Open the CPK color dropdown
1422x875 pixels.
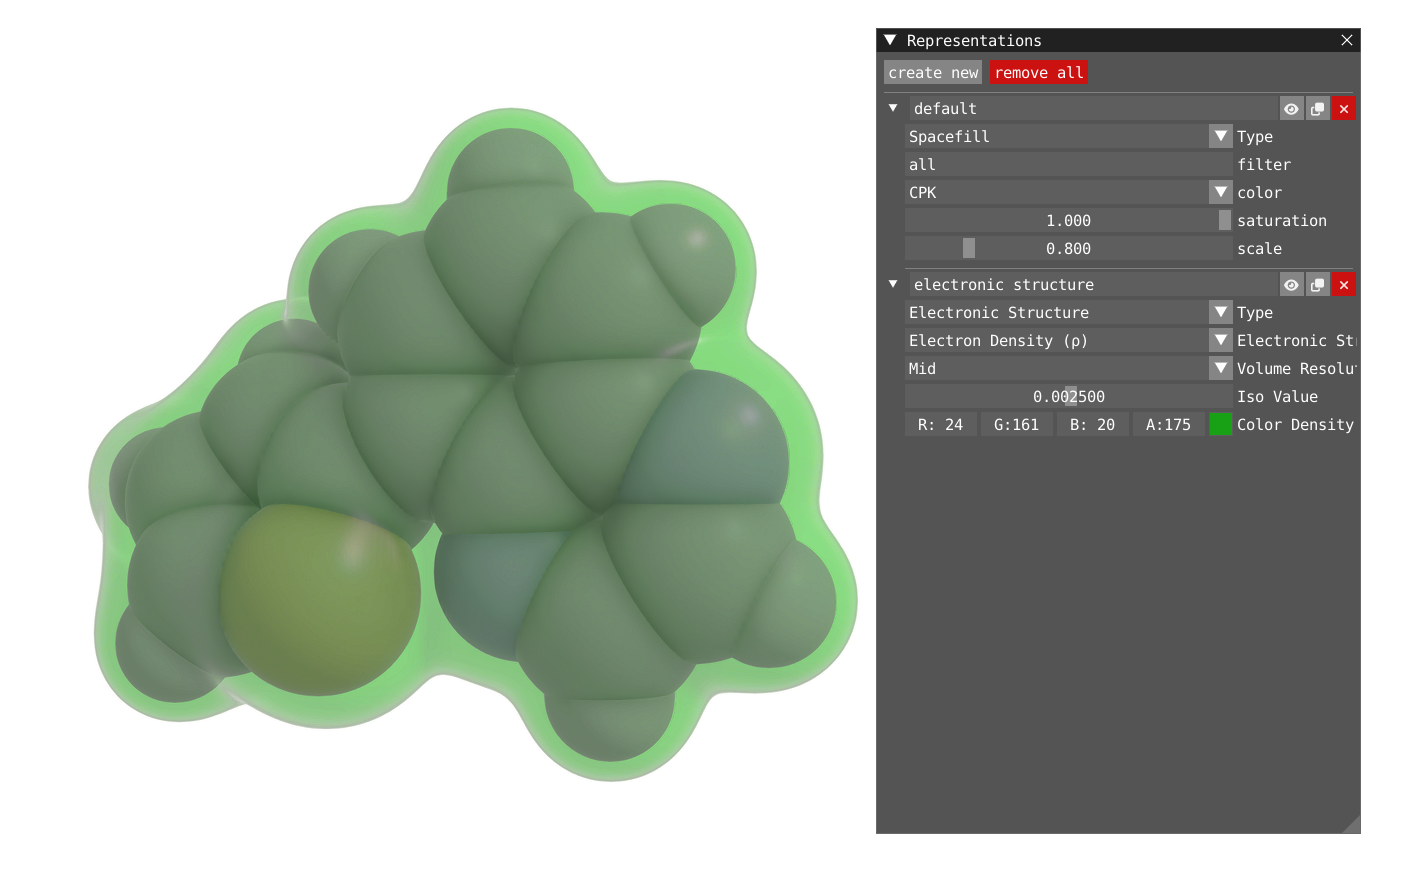pyautogui.click(x=1220, y=192)
